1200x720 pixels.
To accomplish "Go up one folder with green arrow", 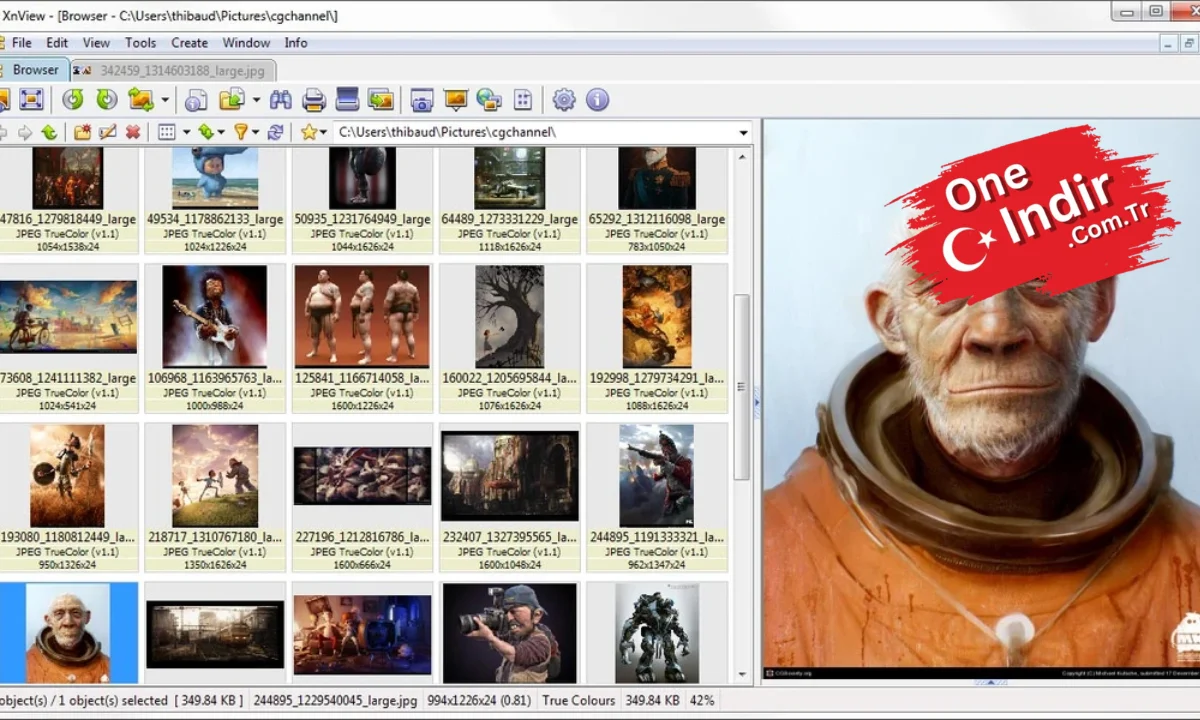I will click(48, 132).
